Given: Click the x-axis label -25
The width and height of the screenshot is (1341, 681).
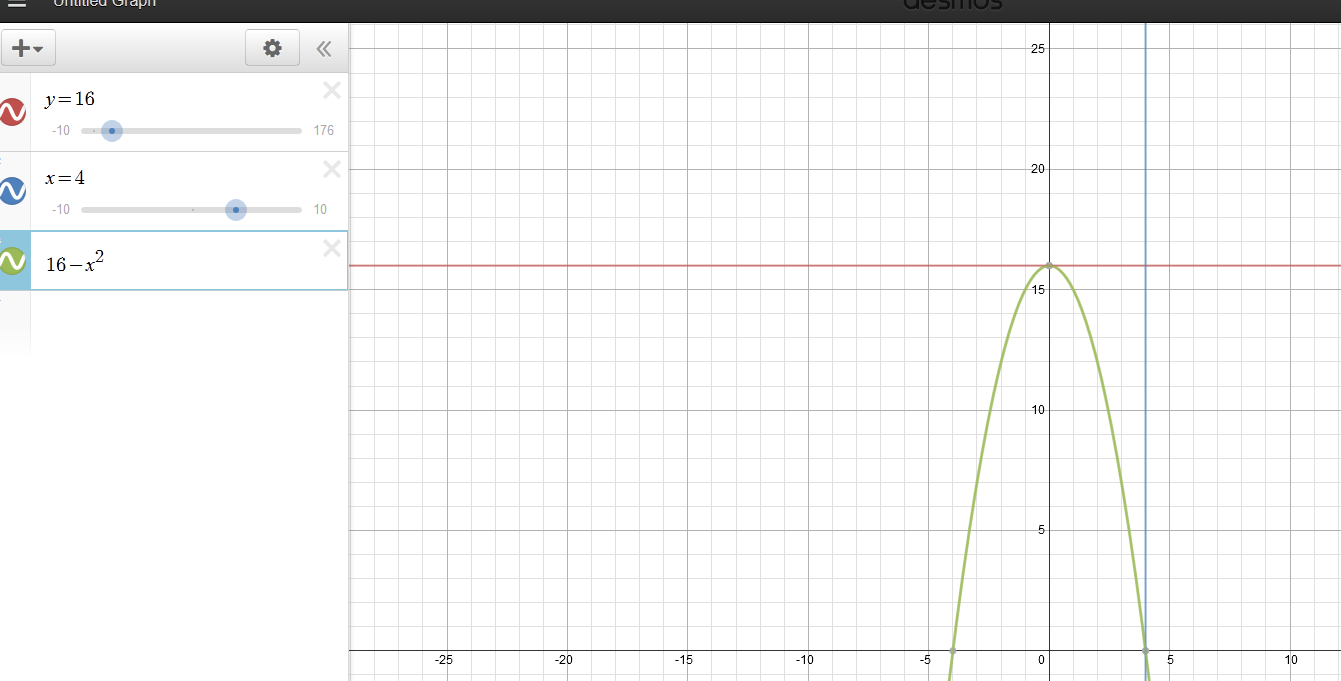Looking at the screenshot, I should click(x=444, y=660).
